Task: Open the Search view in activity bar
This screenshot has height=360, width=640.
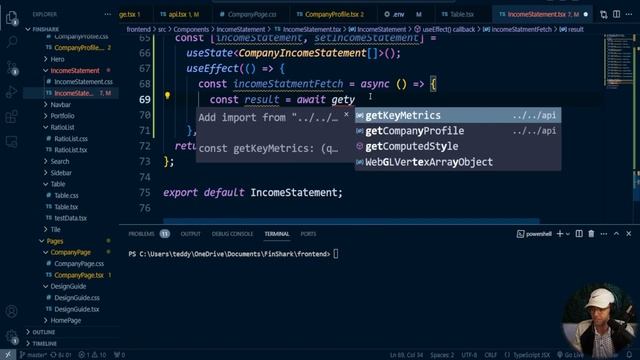Action: pyautogui.click(x=12, y=42)
